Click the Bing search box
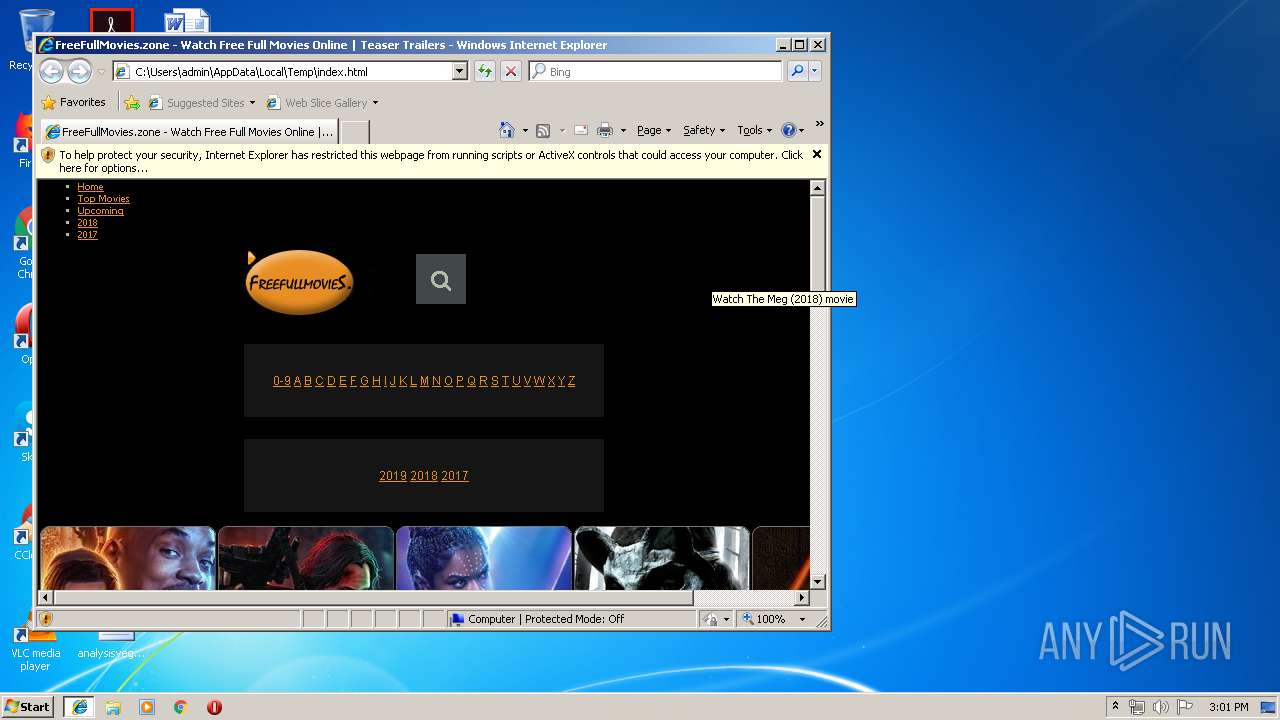Screen dimensions: 1280x720 (656, 71)
